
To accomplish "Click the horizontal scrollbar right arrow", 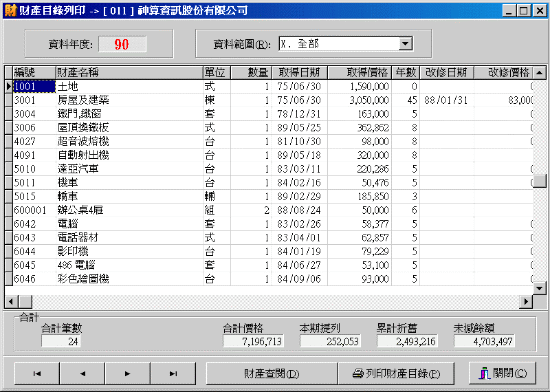I will [x=526, y=301].
